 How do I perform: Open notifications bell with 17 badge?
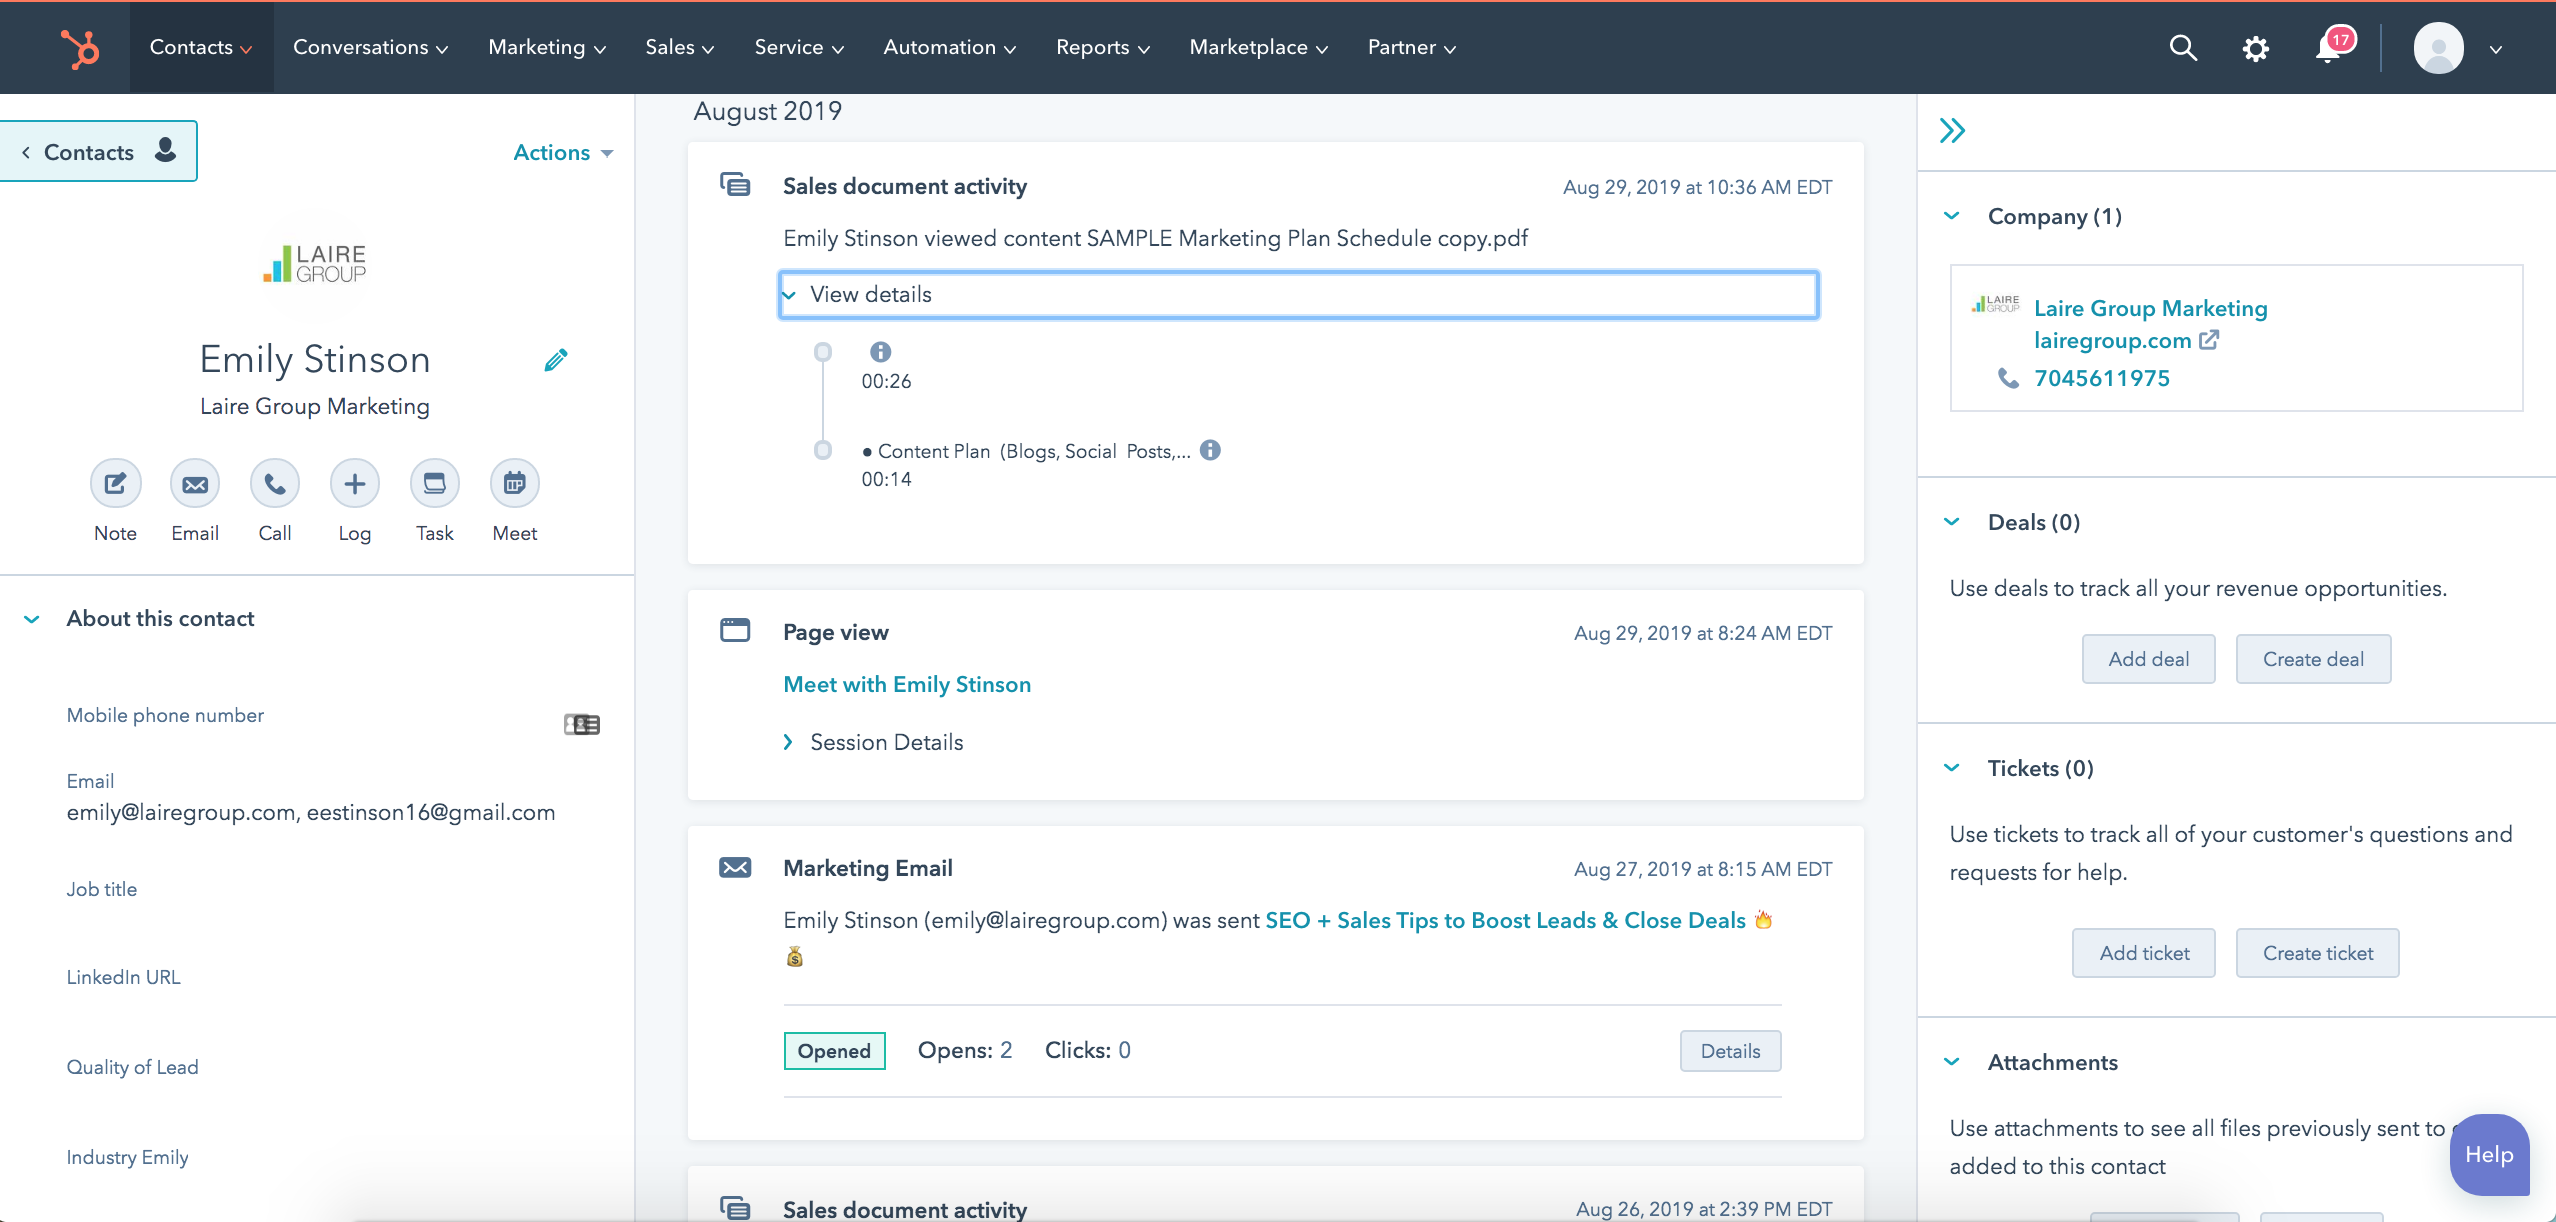tap(2333, 46)
